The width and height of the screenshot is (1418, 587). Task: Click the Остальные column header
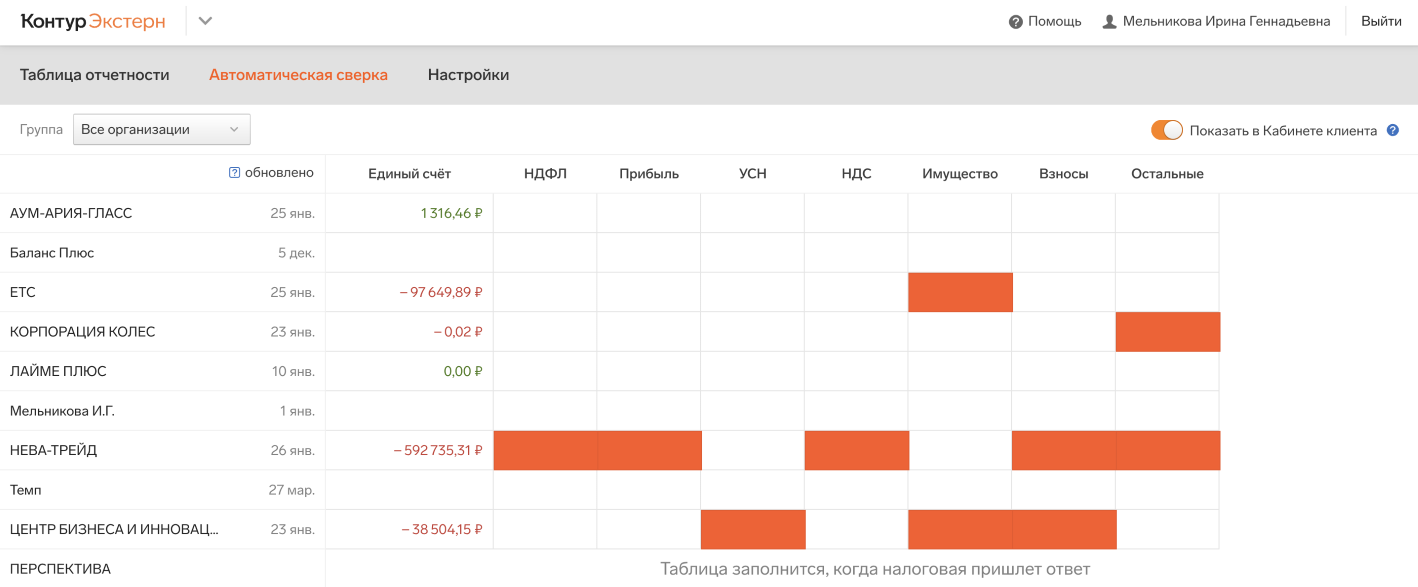[x=1167, y=174]
